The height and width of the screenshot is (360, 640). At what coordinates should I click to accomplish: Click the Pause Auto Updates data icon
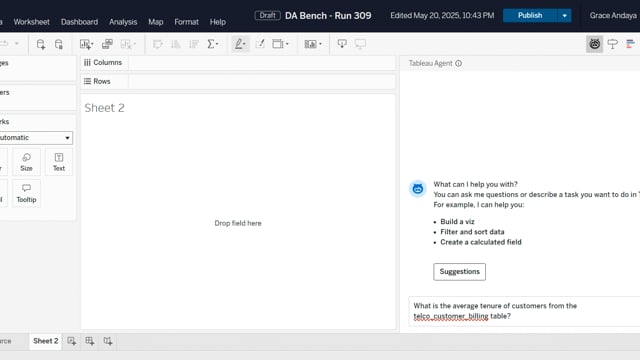tap(59, 44)
